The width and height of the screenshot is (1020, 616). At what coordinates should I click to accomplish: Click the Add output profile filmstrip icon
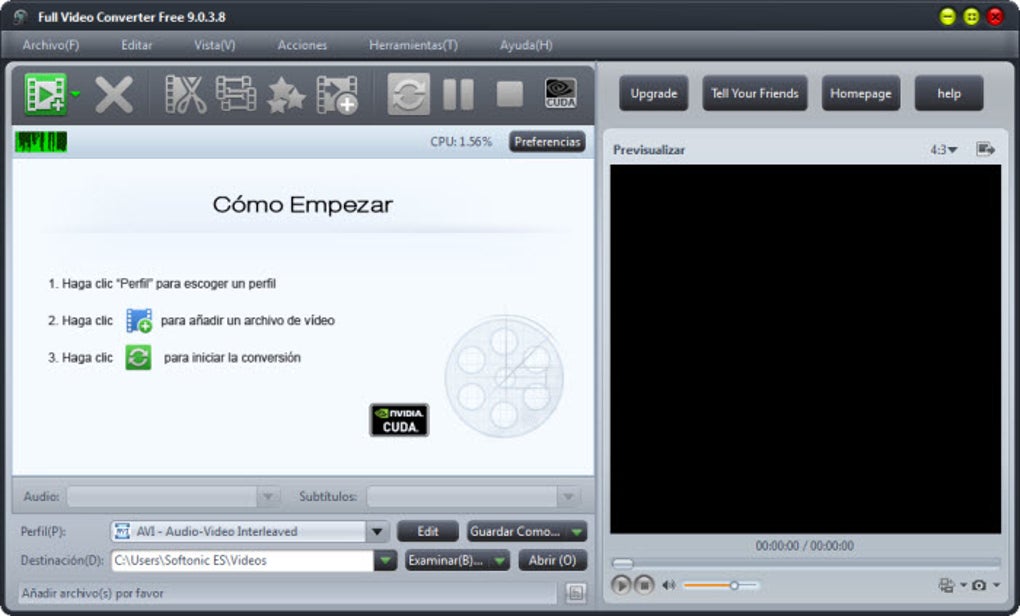tap(337, 95)
